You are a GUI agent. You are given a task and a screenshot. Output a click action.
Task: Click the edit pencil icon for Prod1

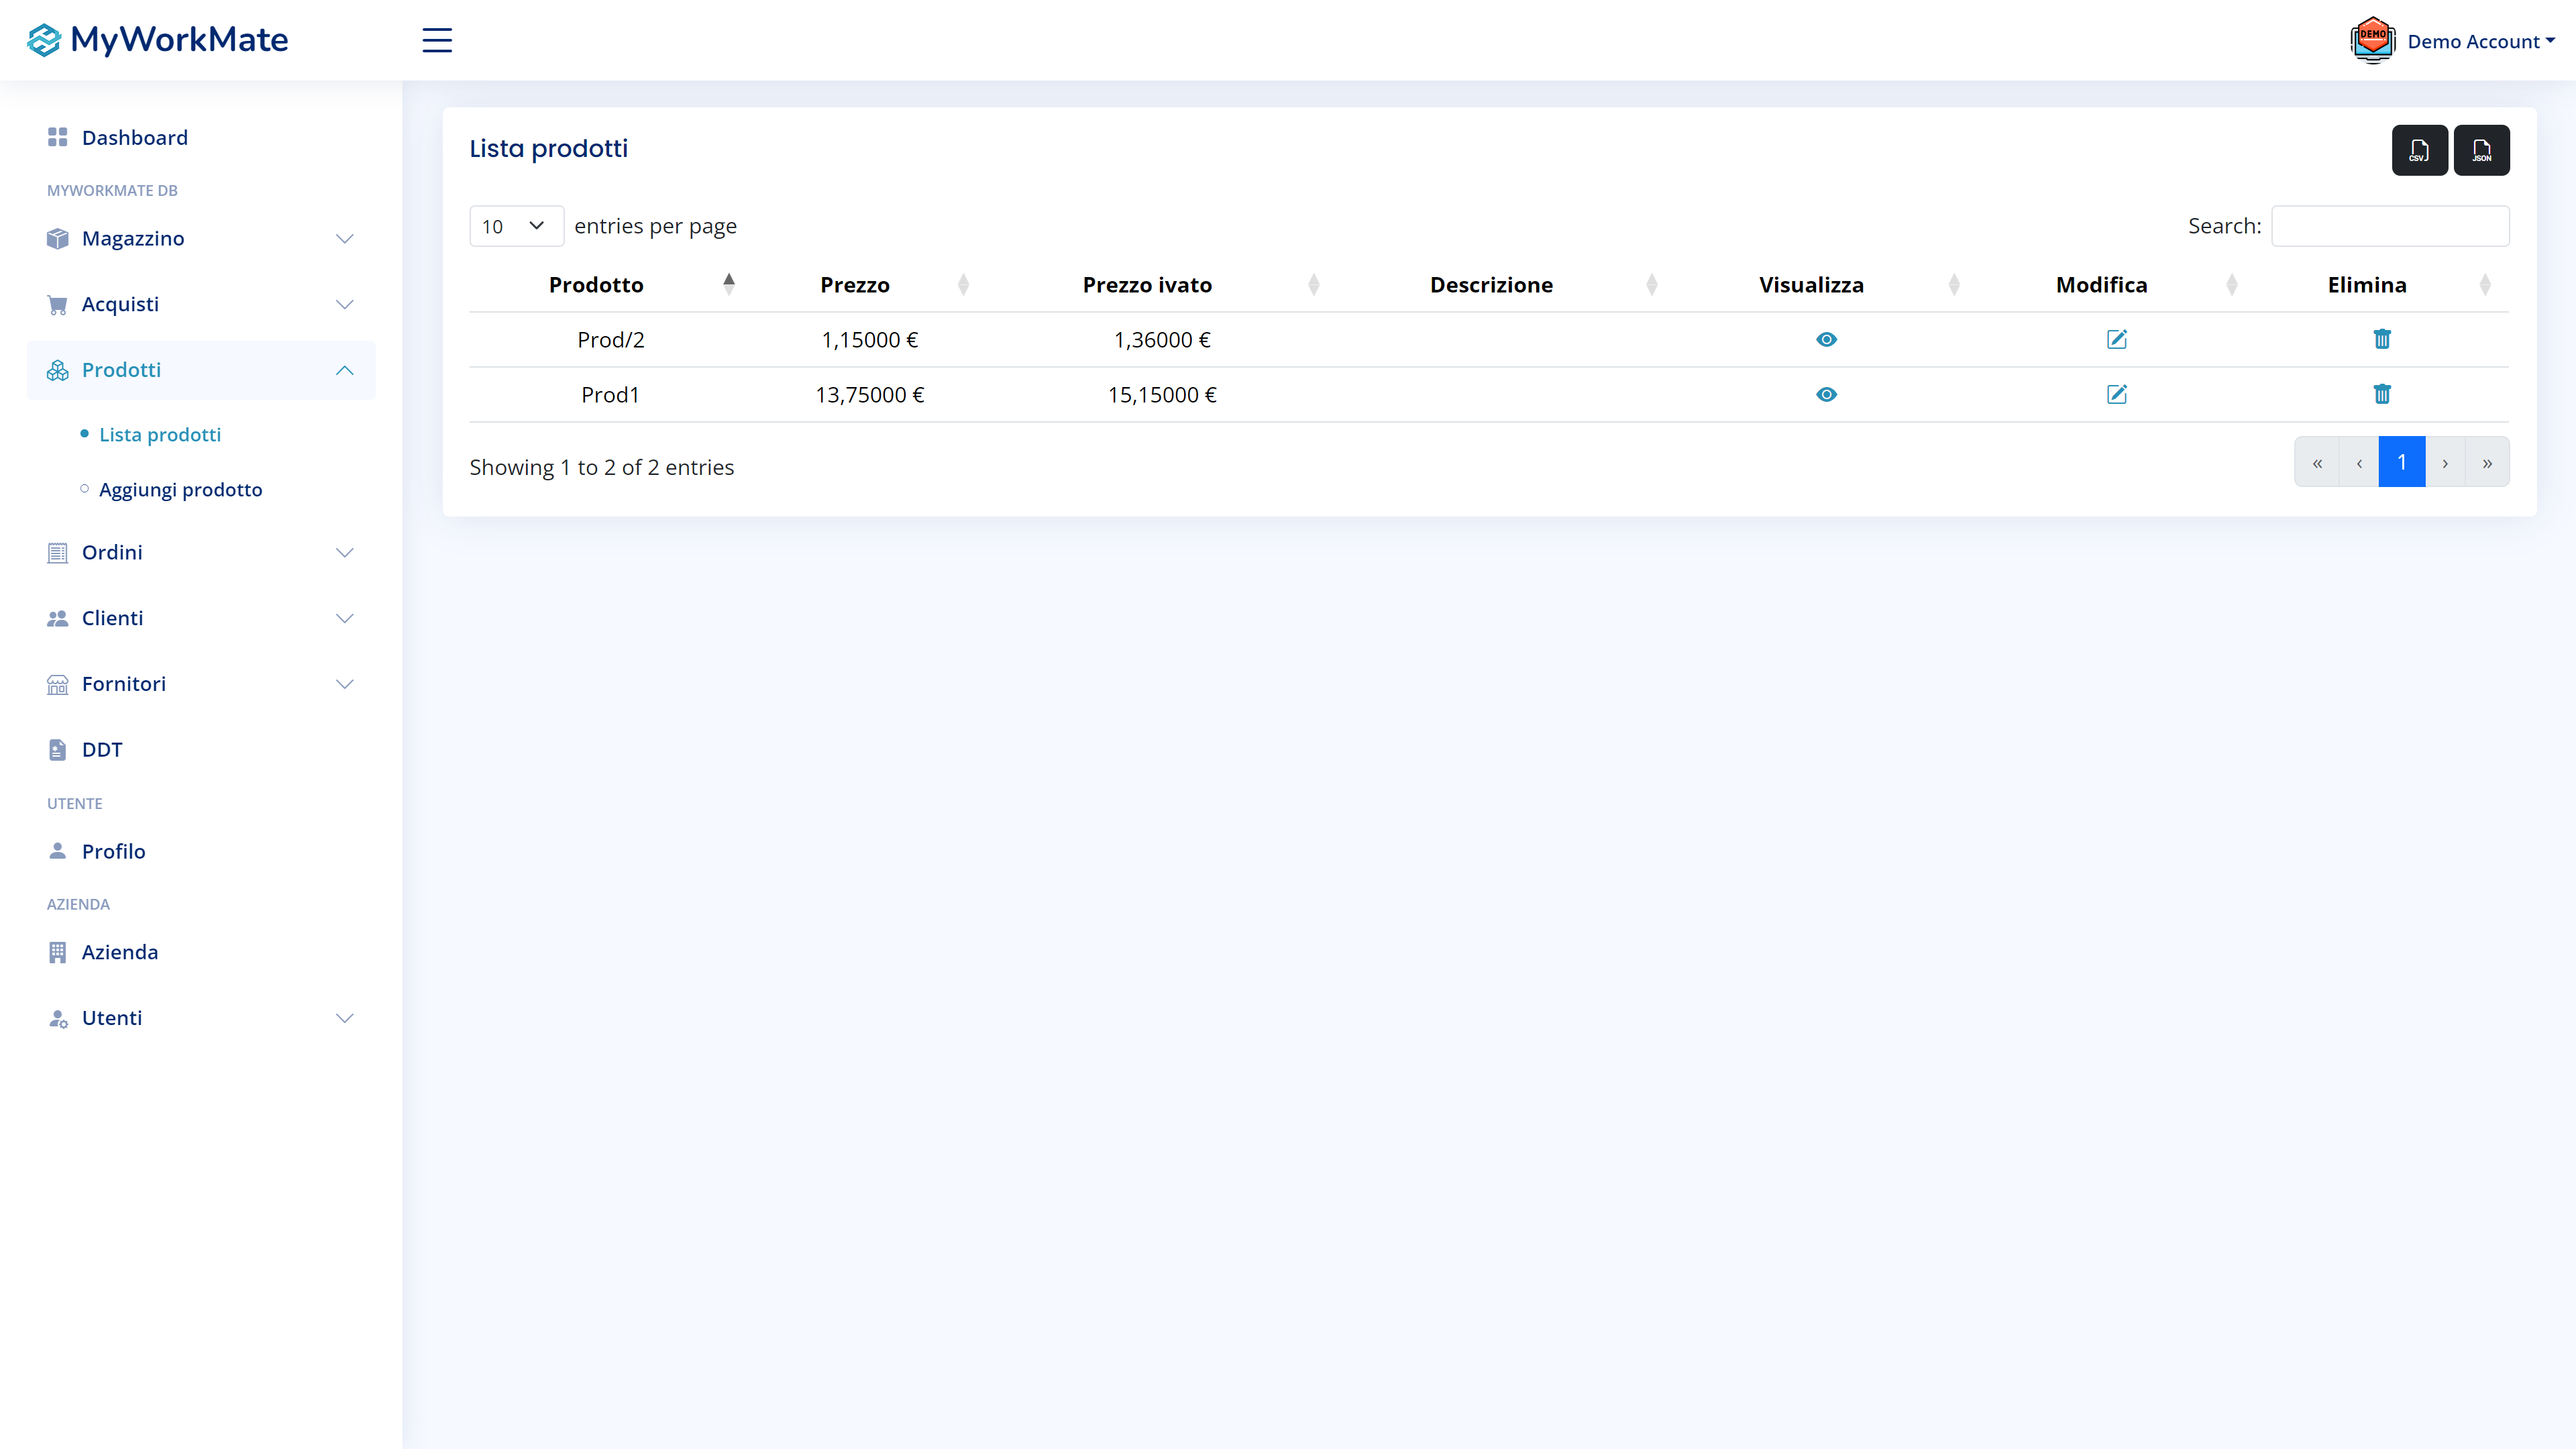2116,394
